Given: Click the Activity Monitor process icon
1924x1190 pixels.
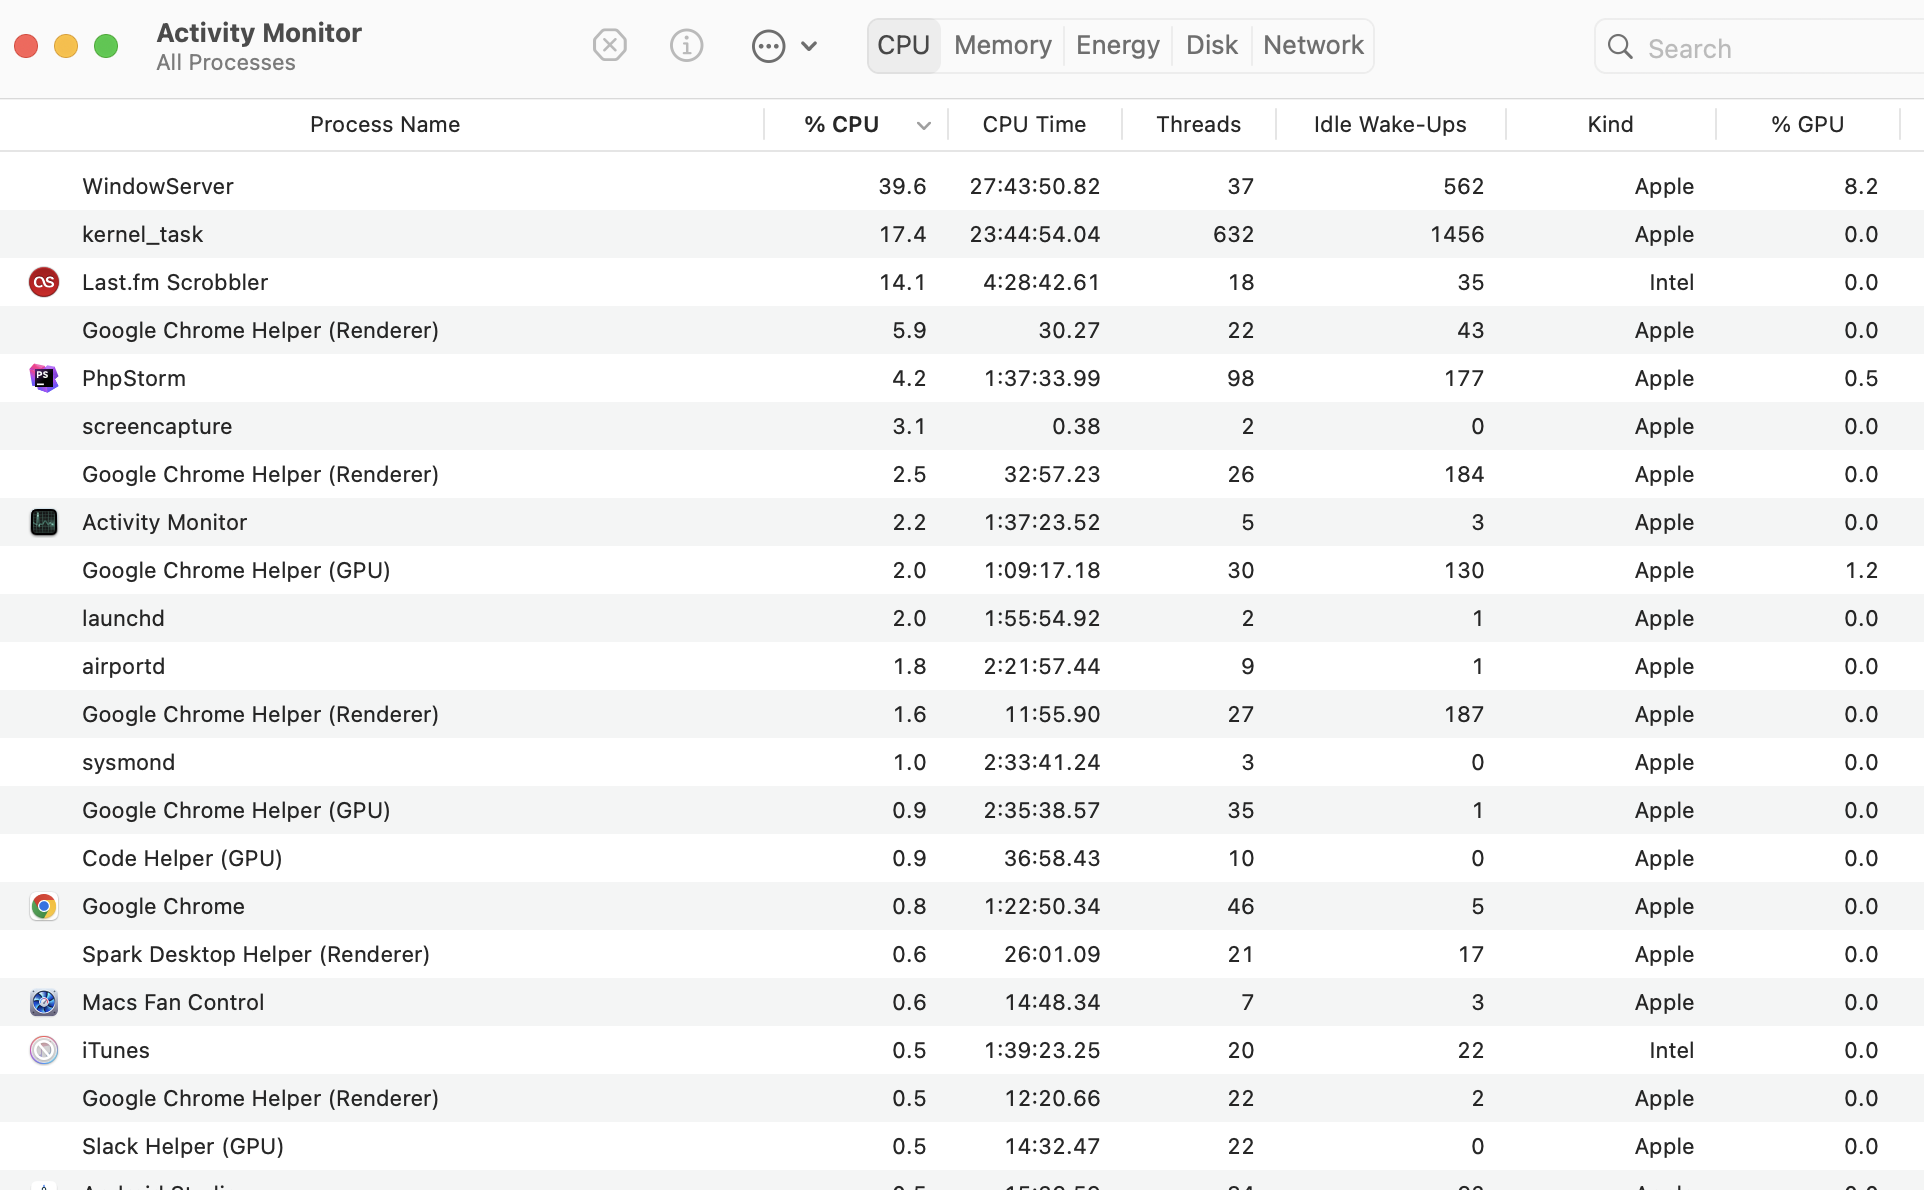Looking at the screenshot, I should [x=44, y=522].
